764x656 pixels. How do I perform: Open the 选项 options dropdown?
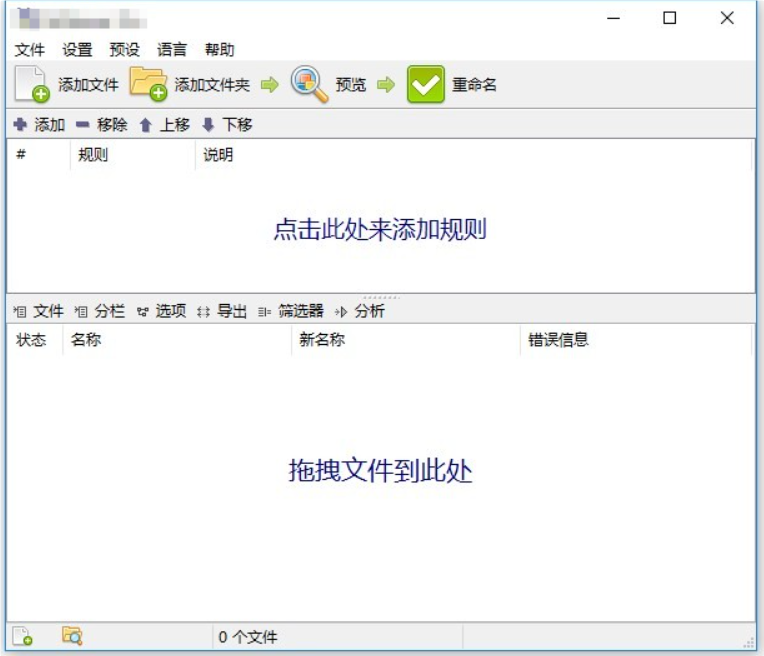click(x=162, y=311)
